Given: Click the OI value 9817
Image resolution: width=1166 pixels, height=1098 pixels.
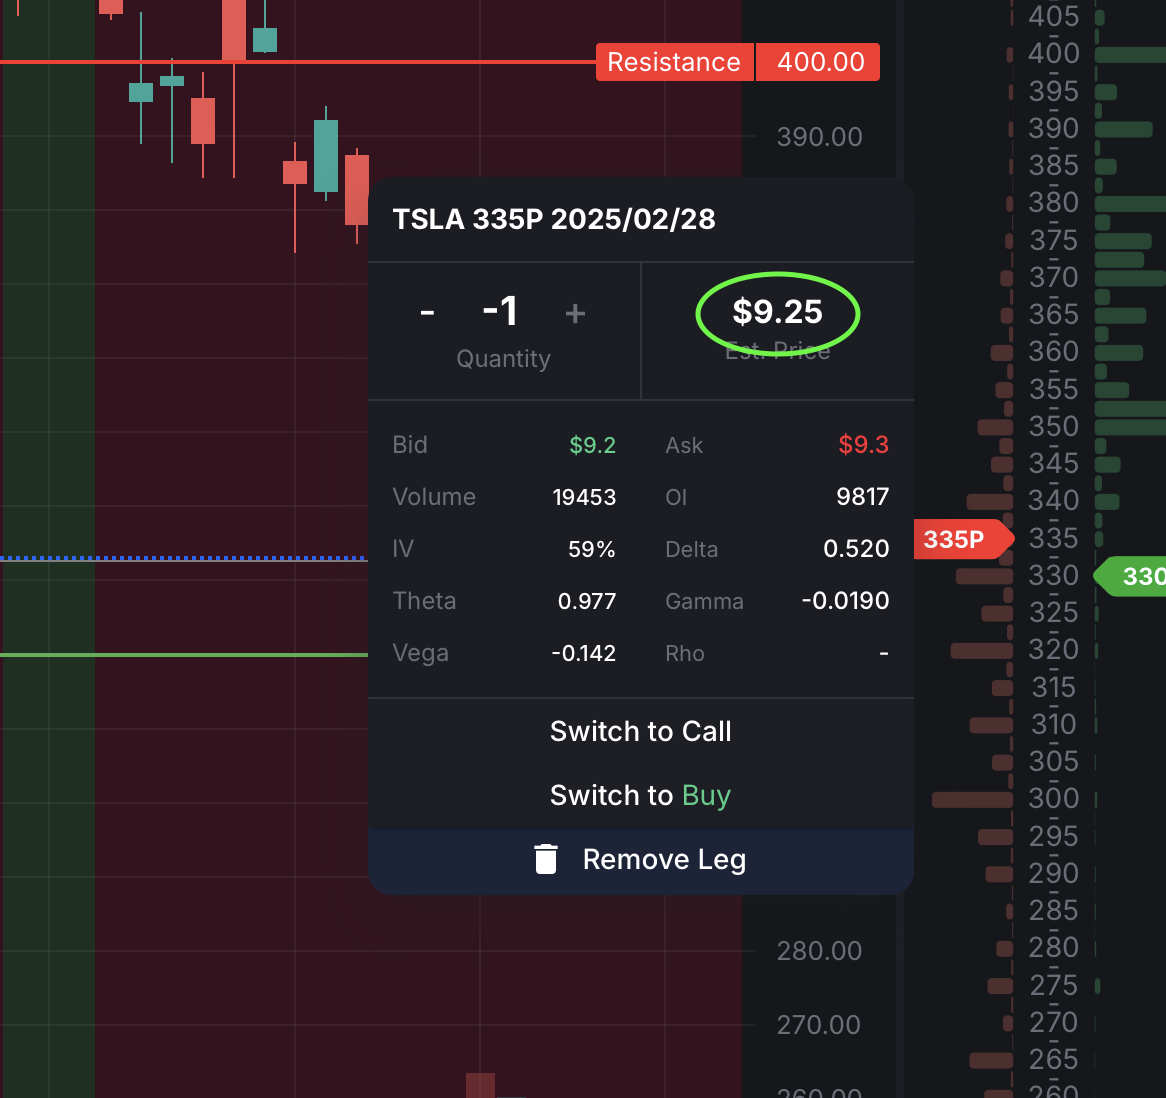Looking at the screenshot, I should point(862,497).
